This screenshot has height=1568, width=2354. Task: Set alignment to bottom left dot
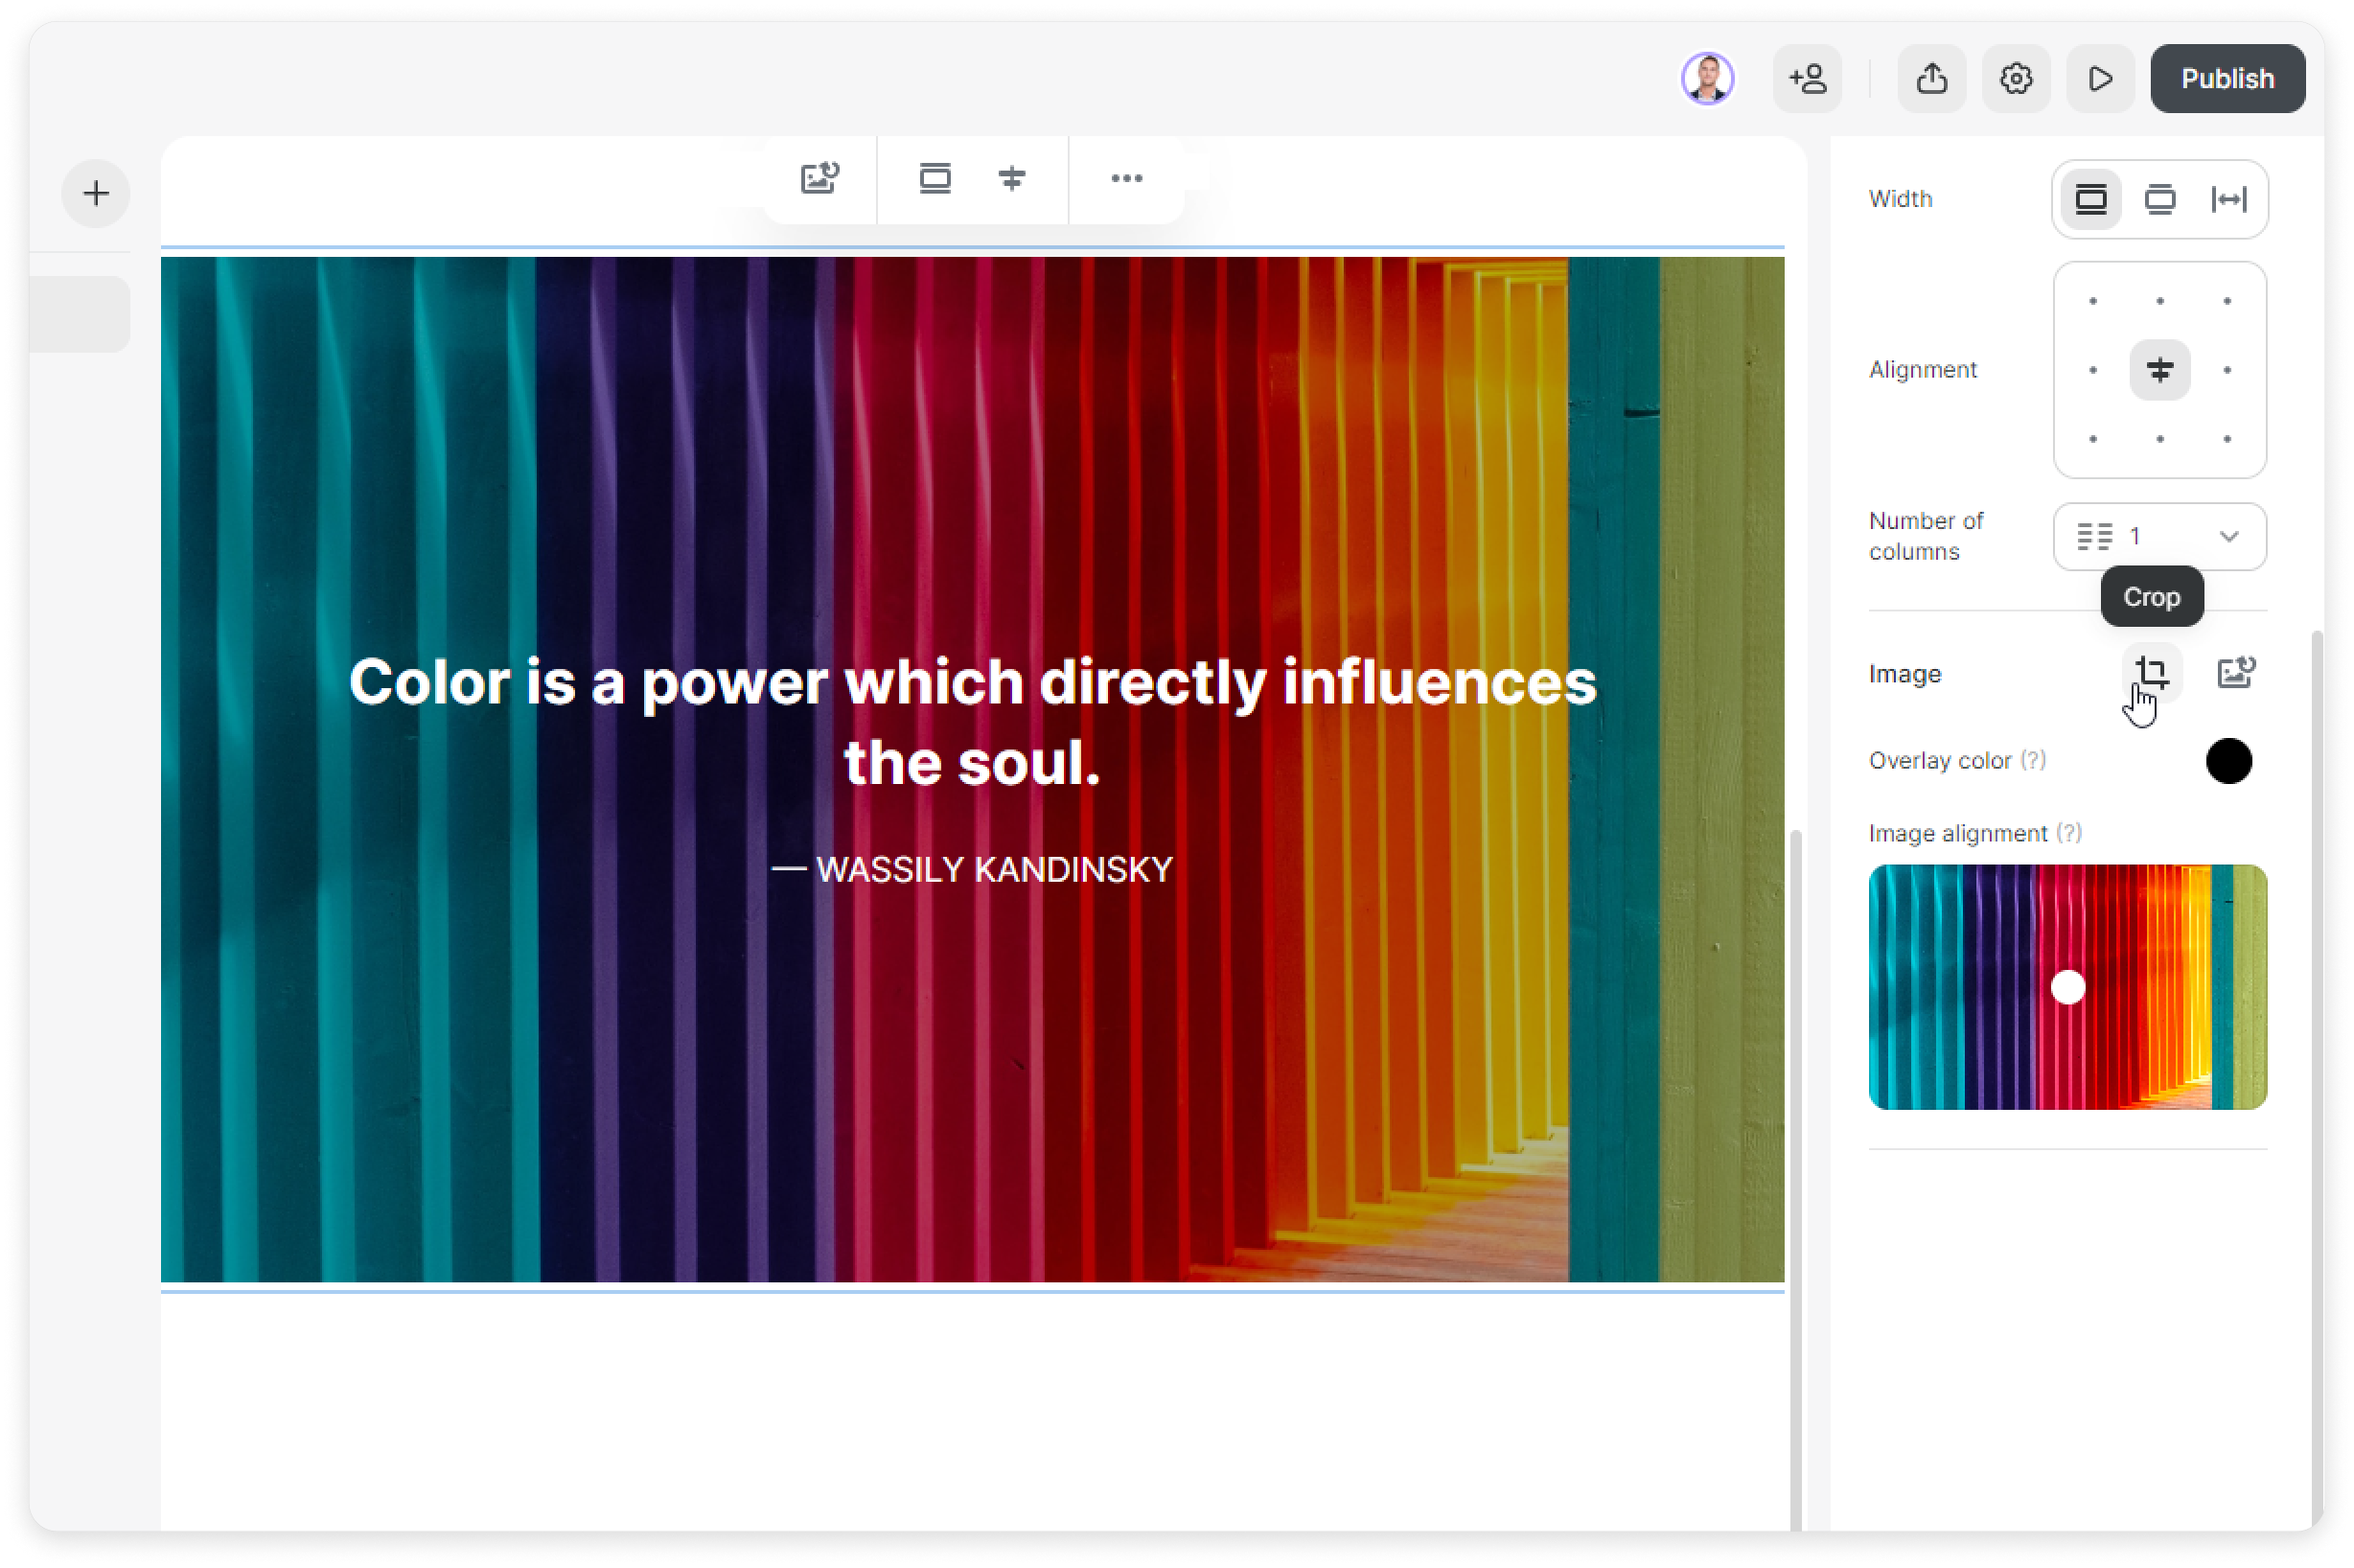[x=2091, y=439]
